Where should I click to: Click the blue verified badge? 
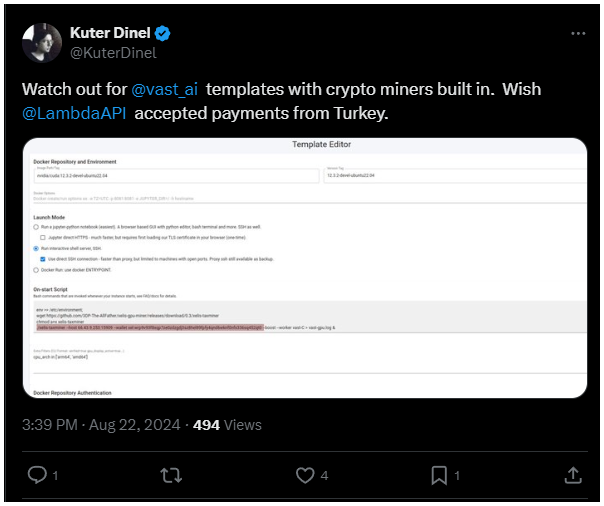pos(163,33)
